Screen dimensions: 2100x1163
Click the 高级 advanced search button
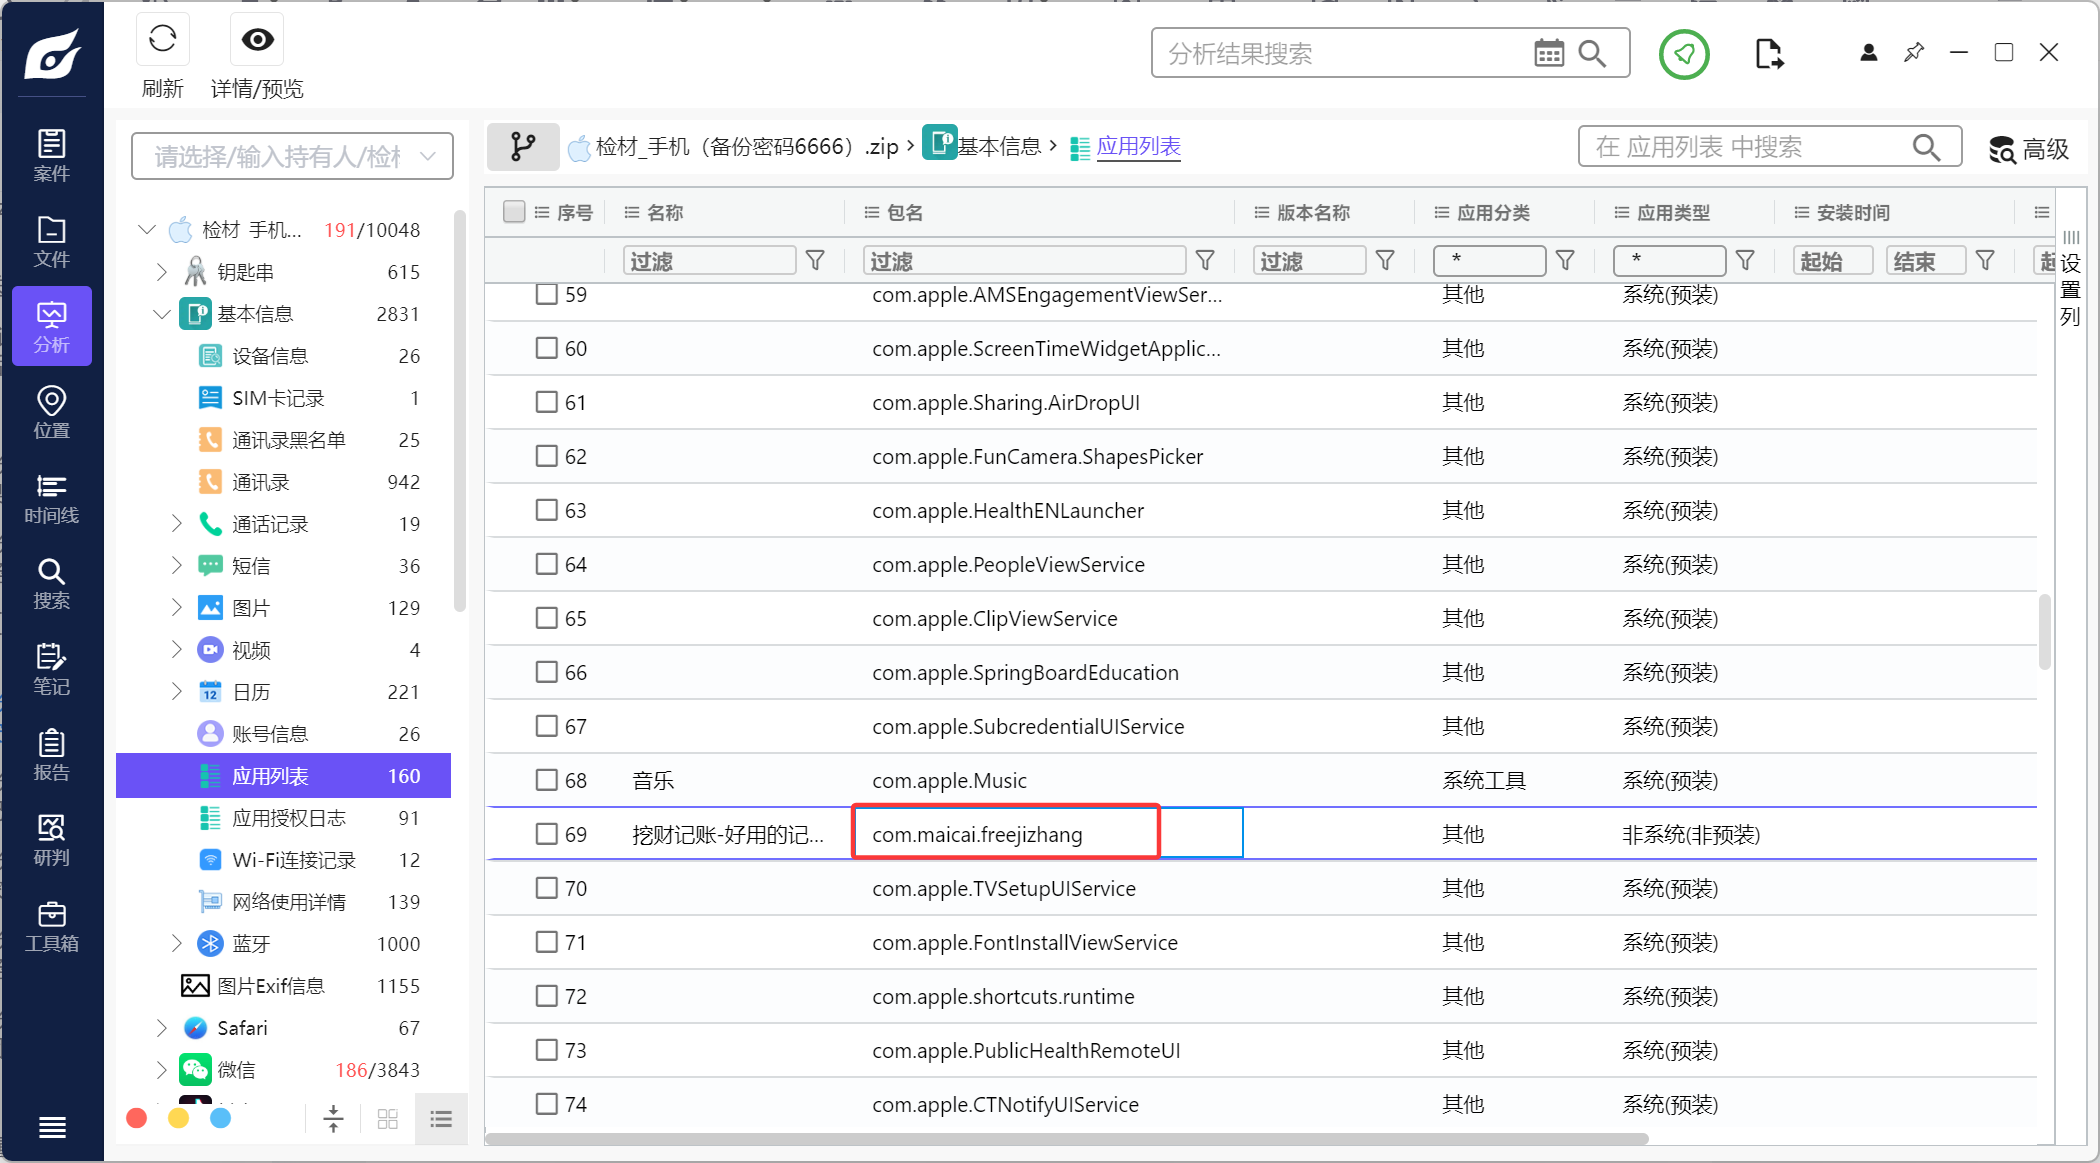[x=2028, y=149]
